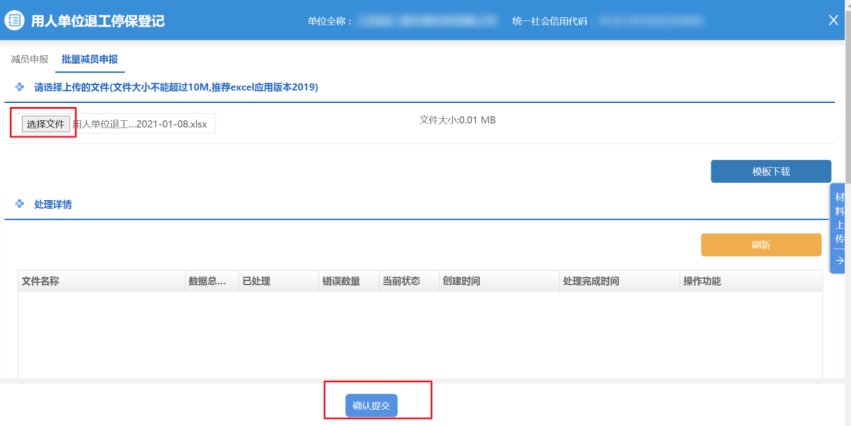This screenshot has width=851, height=426.
Task: Download the template via 模板下载
Action: click(x=770, y=171)
